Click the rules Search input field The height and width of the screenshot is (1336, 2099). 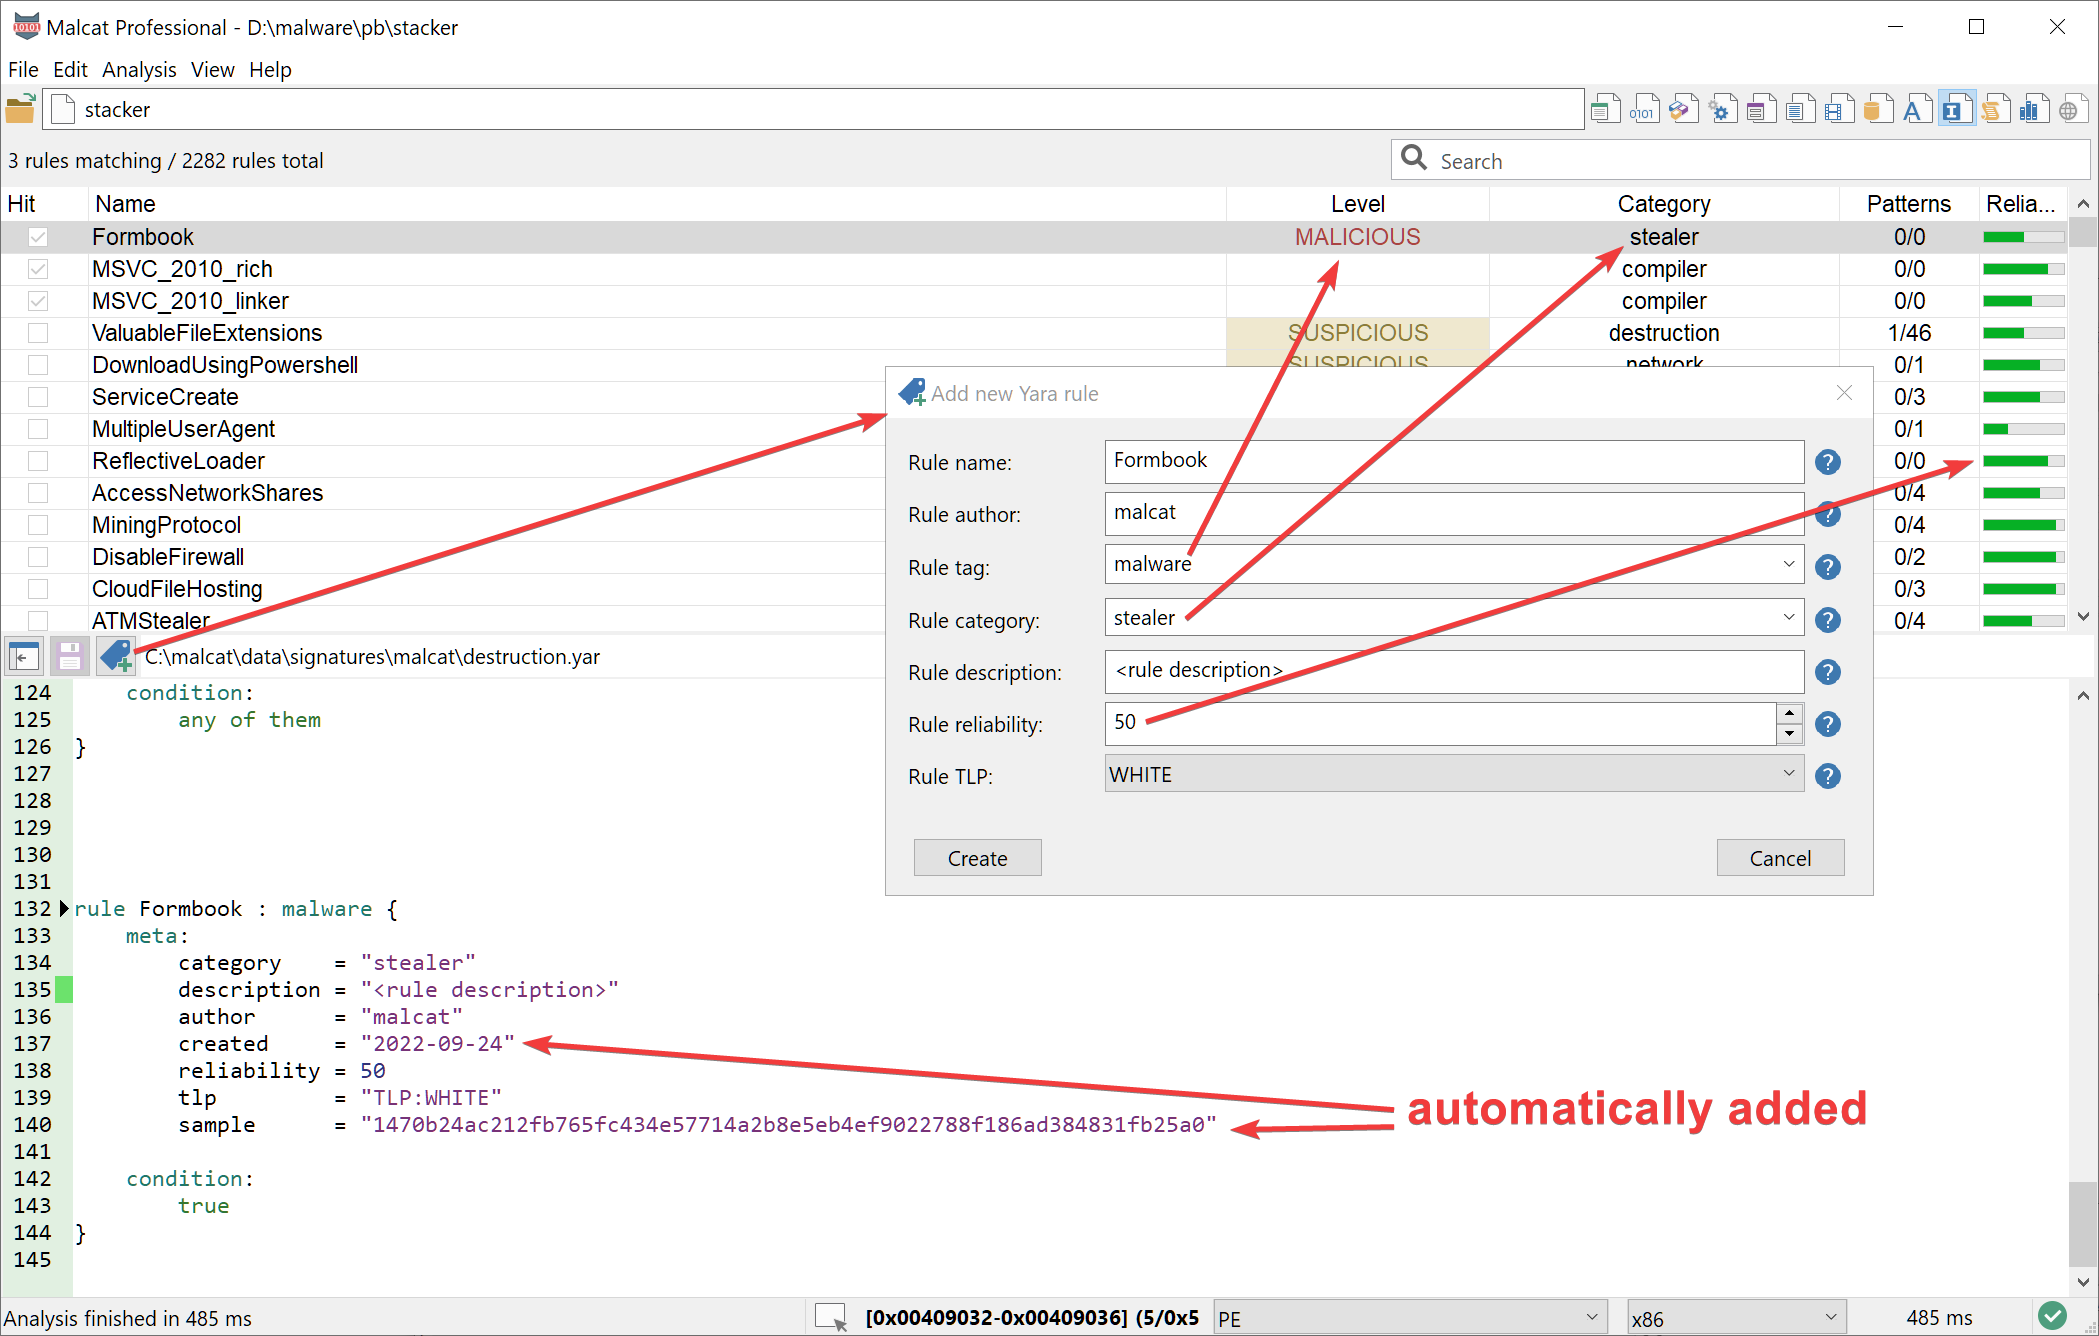(x=1740, y=160)
